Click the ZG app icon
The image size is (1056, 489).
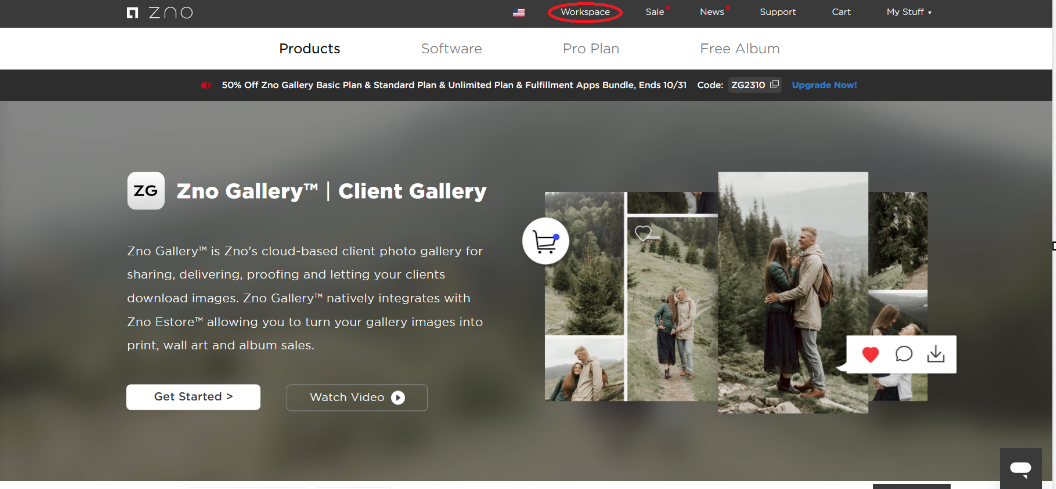(146, 191)
